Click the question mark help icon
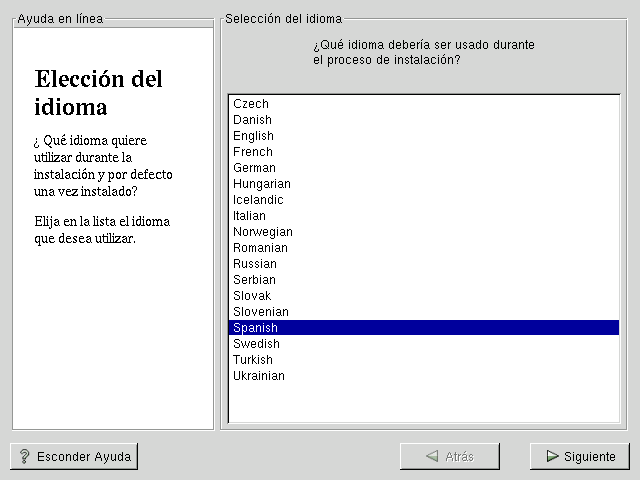 24,456
